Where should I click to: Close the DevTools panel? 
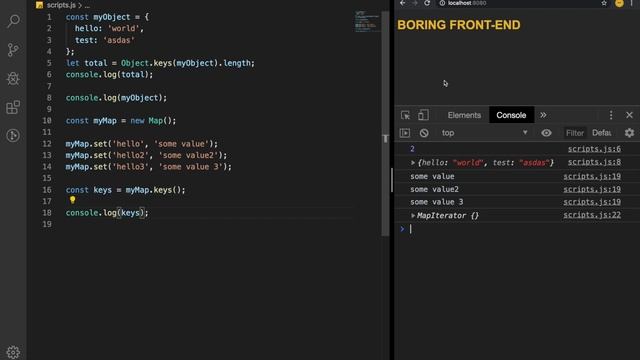(629, 115)
